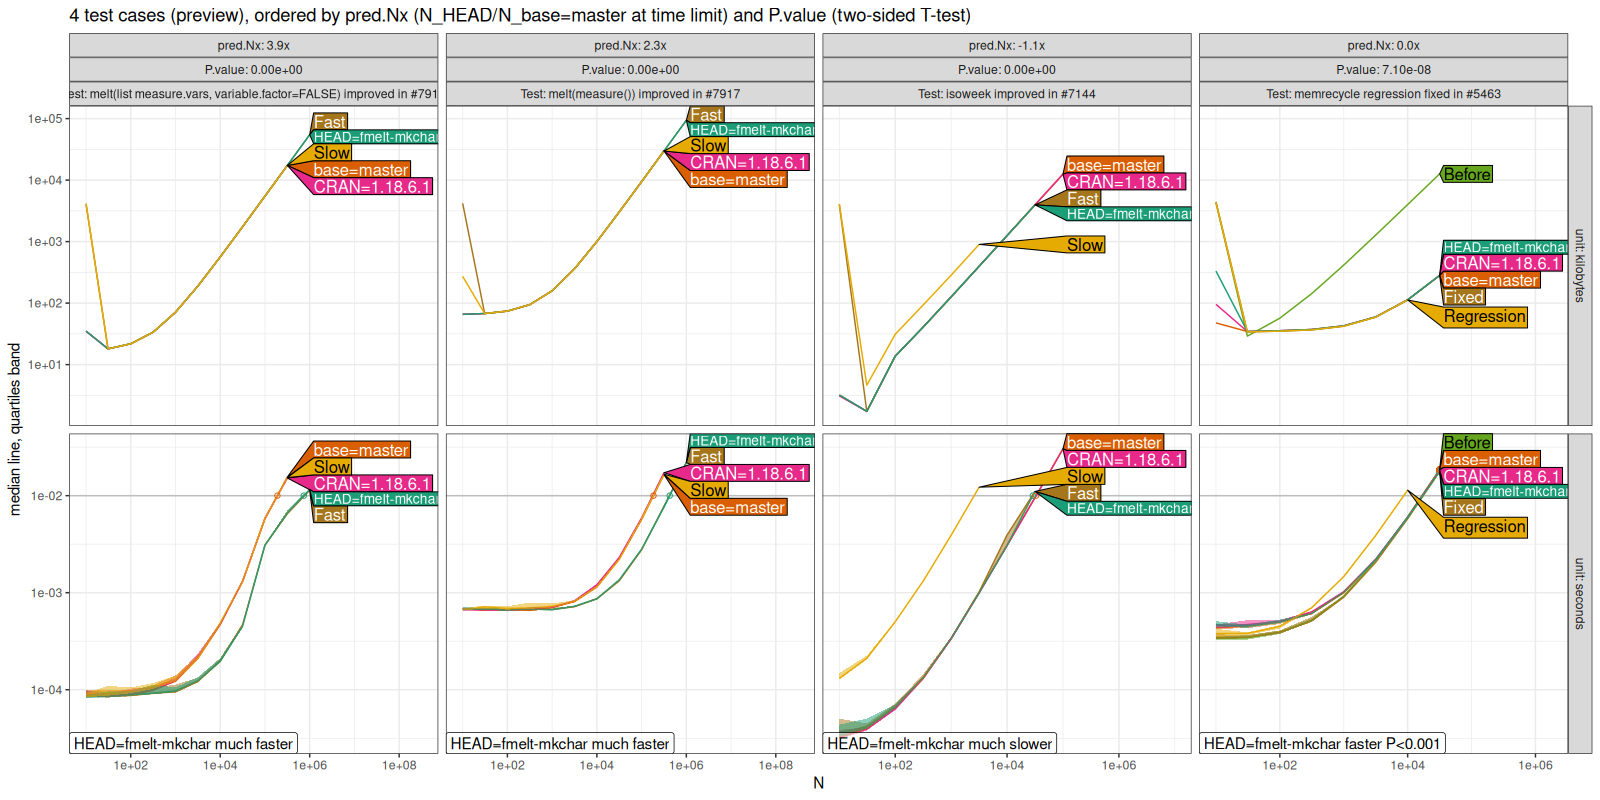The image size is (1600, 800).
Task: Click the "N" x-axis title
Action: click(x=819, y=783)
